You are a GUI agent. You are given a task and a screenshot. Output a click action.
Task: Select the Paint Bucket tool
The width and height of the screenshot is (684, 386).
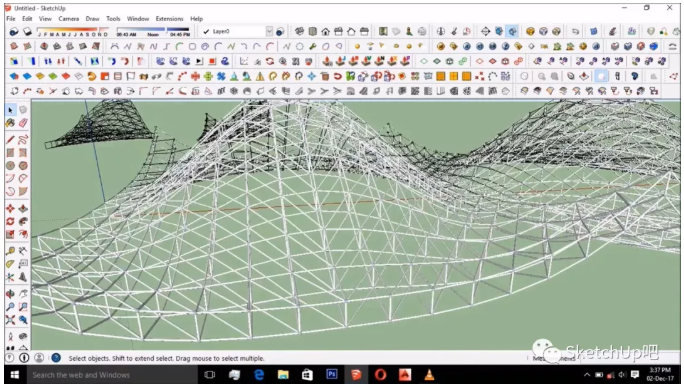click(10, 123)
